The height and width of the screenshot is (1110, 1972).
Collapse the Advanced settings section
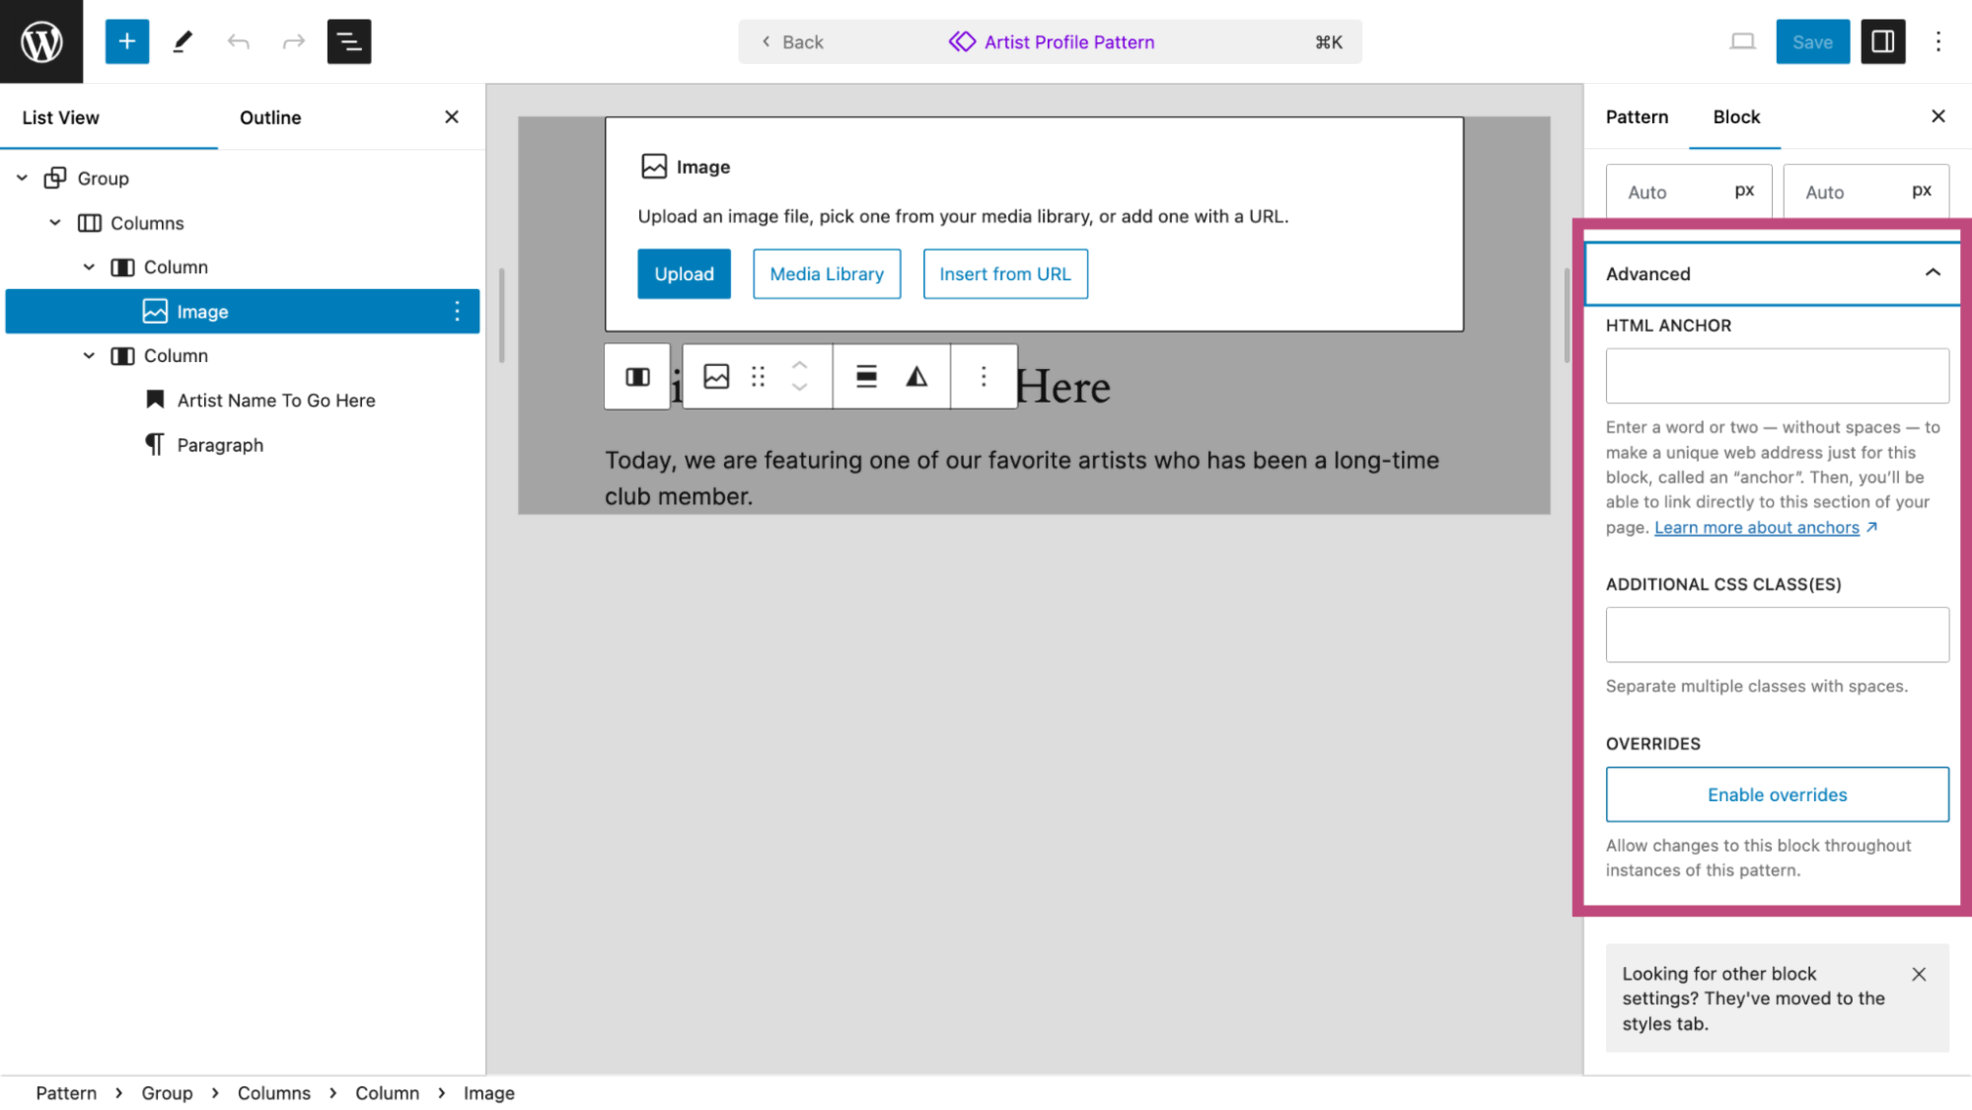click(x=1933, y=273)
